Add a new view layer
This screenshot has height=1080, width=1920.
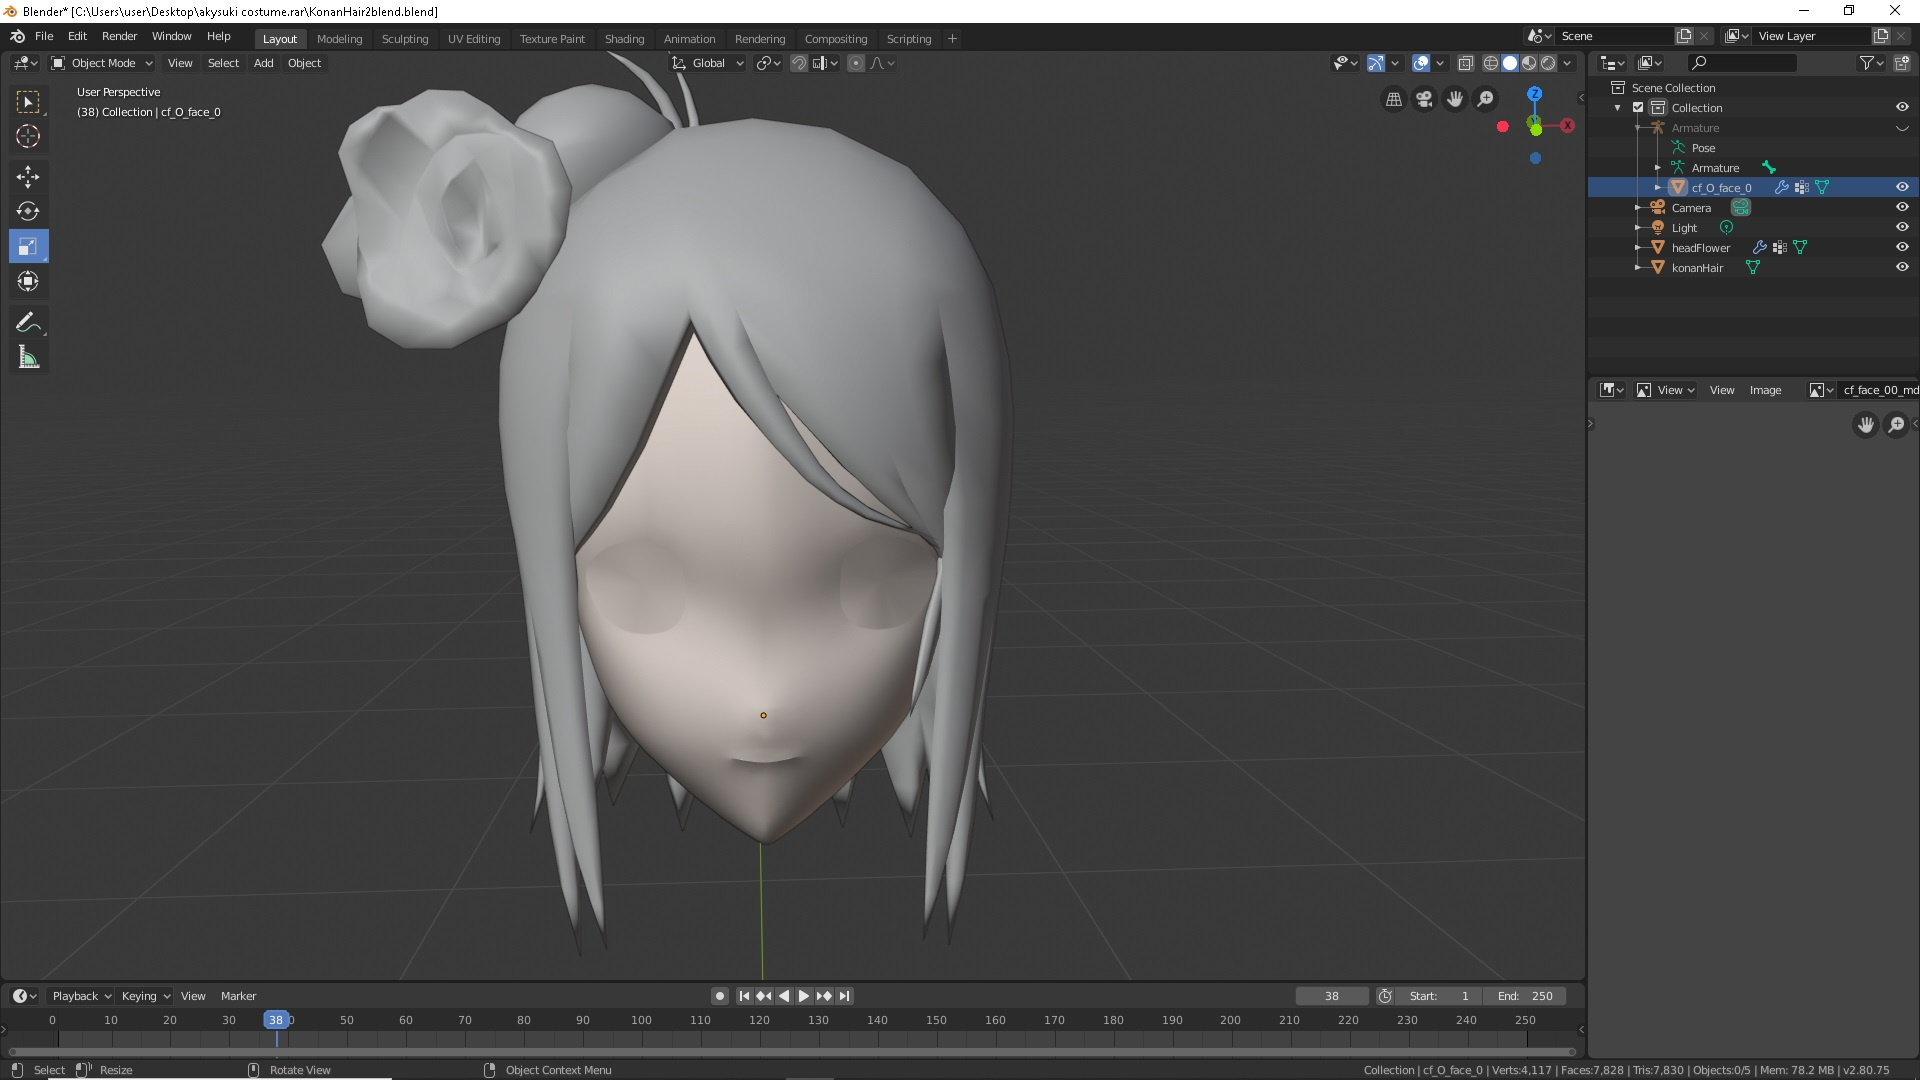click(1881, 36)
